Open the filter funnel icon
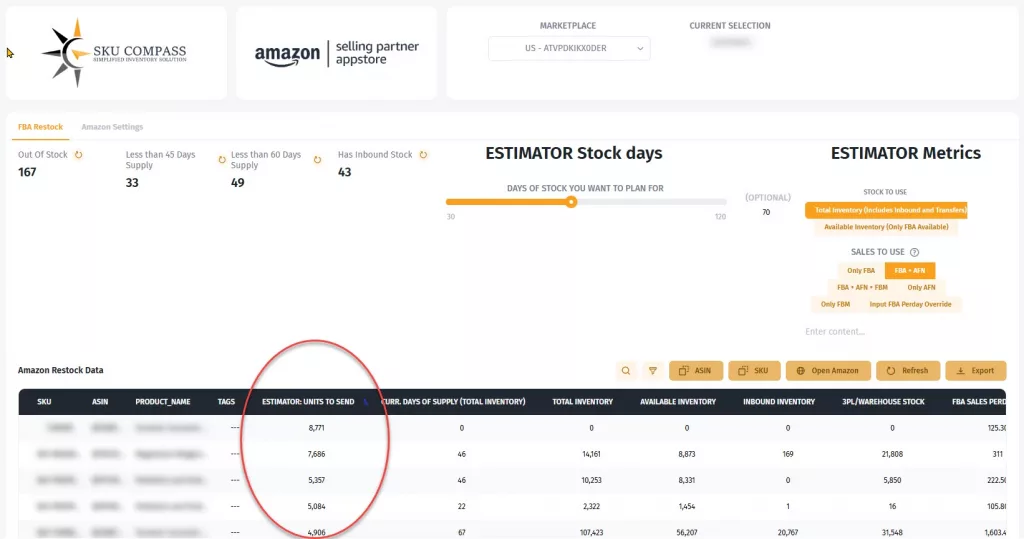The image size is (1024, 539). click(x=652, y=371)
